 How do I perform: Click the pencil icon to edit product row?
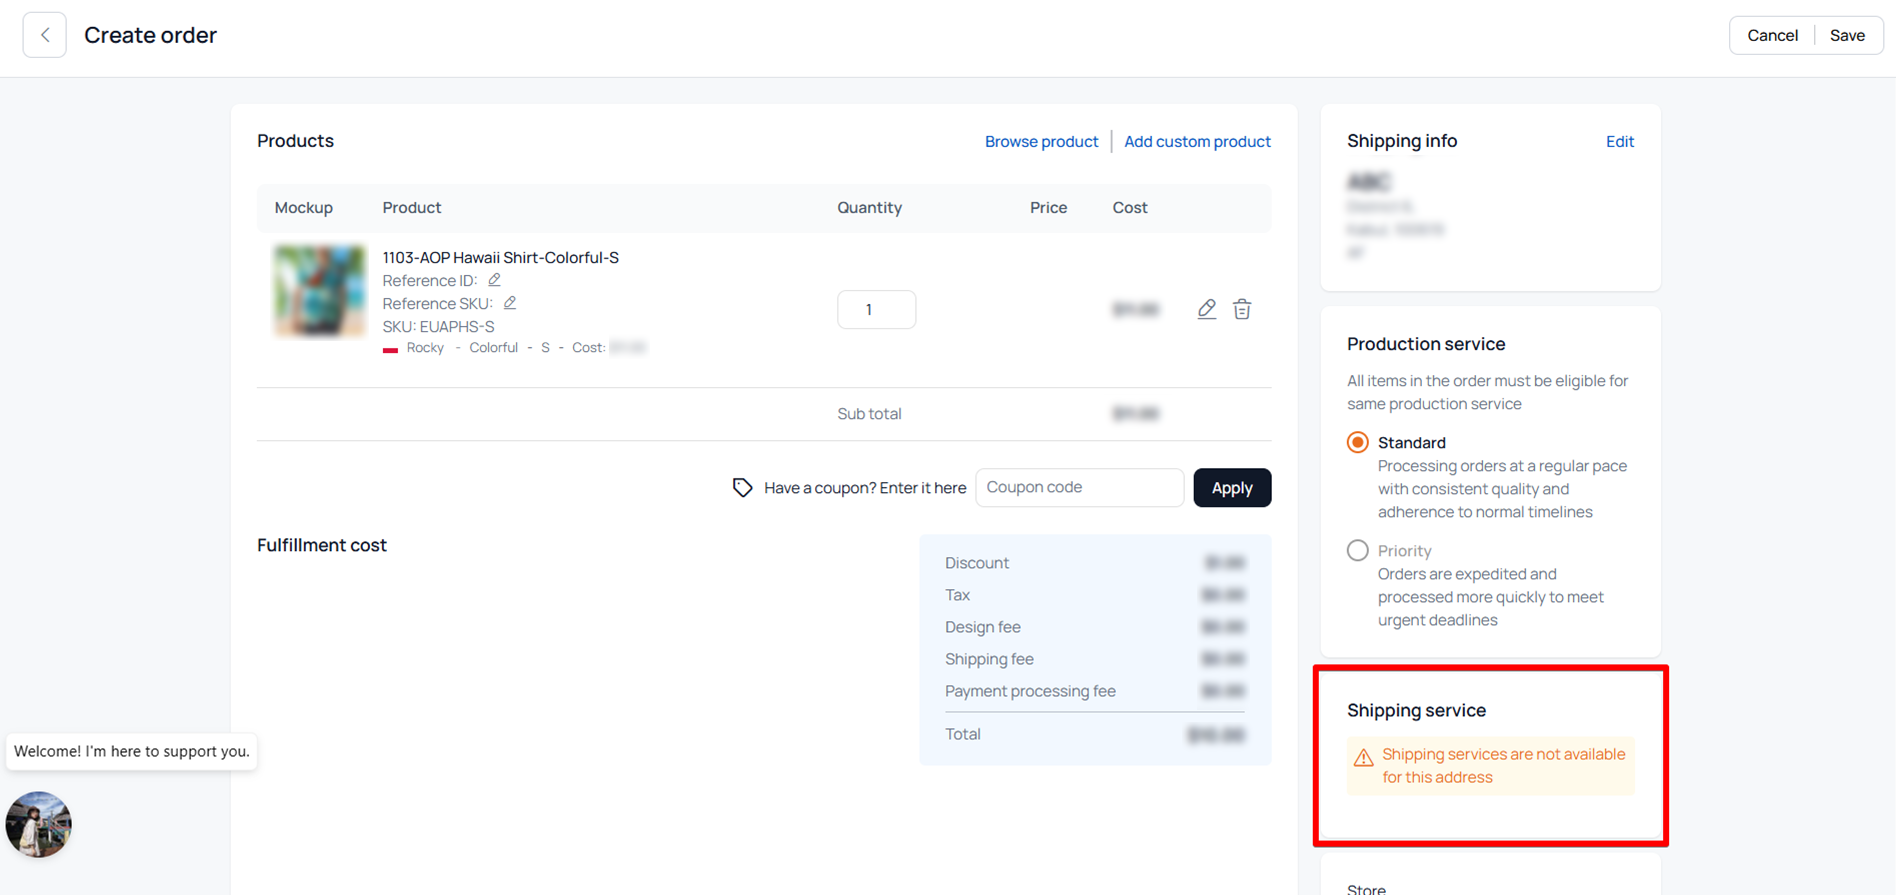(1207, 309)
